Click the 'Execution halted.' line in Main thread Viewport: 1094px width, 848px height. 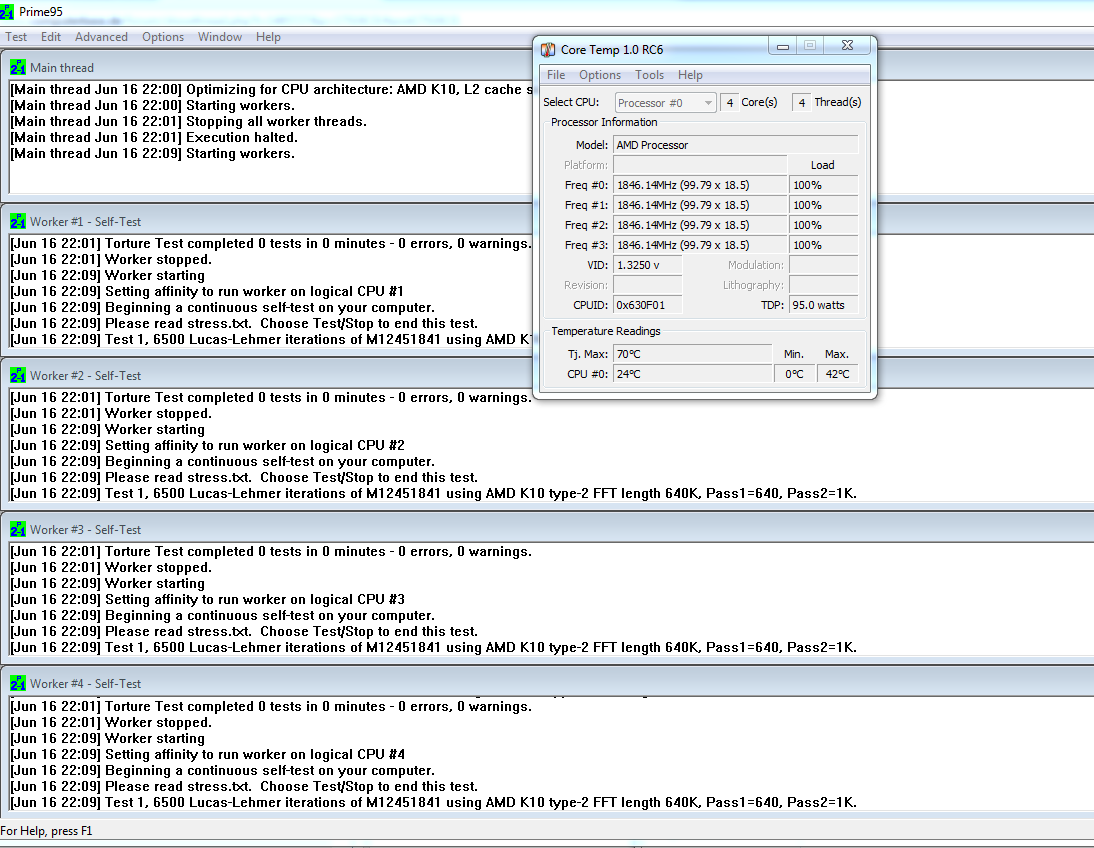tap(154, 137)
